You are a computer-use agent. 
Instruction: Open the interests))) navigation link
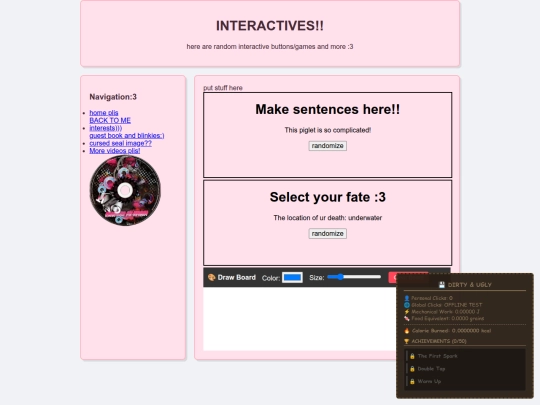(106, 128)
